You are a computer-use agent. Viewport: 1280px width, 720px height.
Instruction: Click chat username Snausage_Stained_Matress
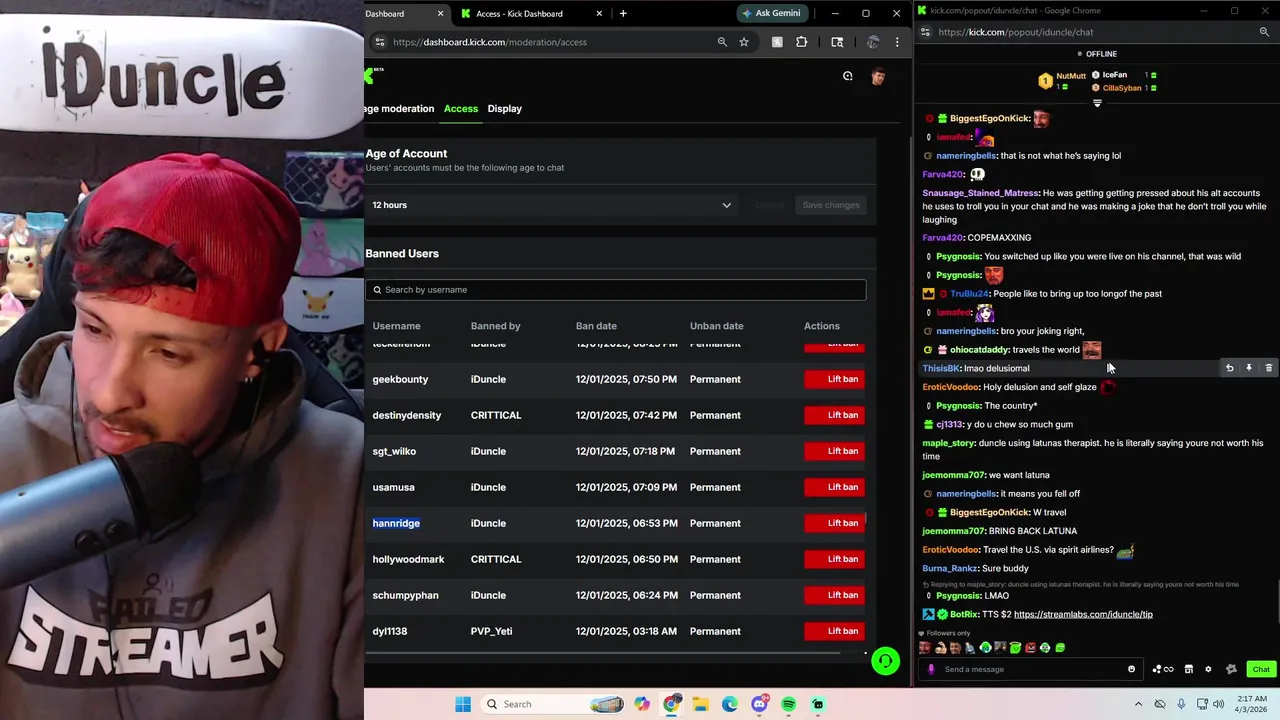pyautogui.click(x=980, y=193)
